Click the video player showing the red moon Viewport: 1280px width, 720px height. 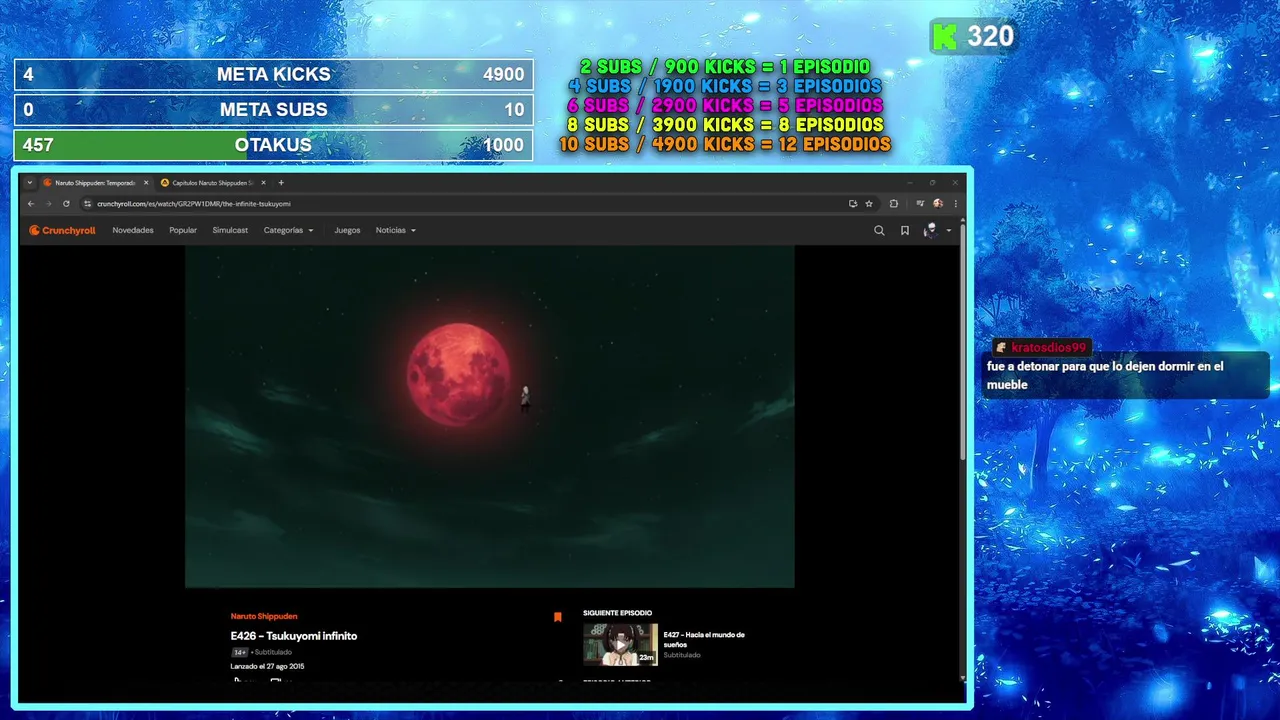point(490,417)
